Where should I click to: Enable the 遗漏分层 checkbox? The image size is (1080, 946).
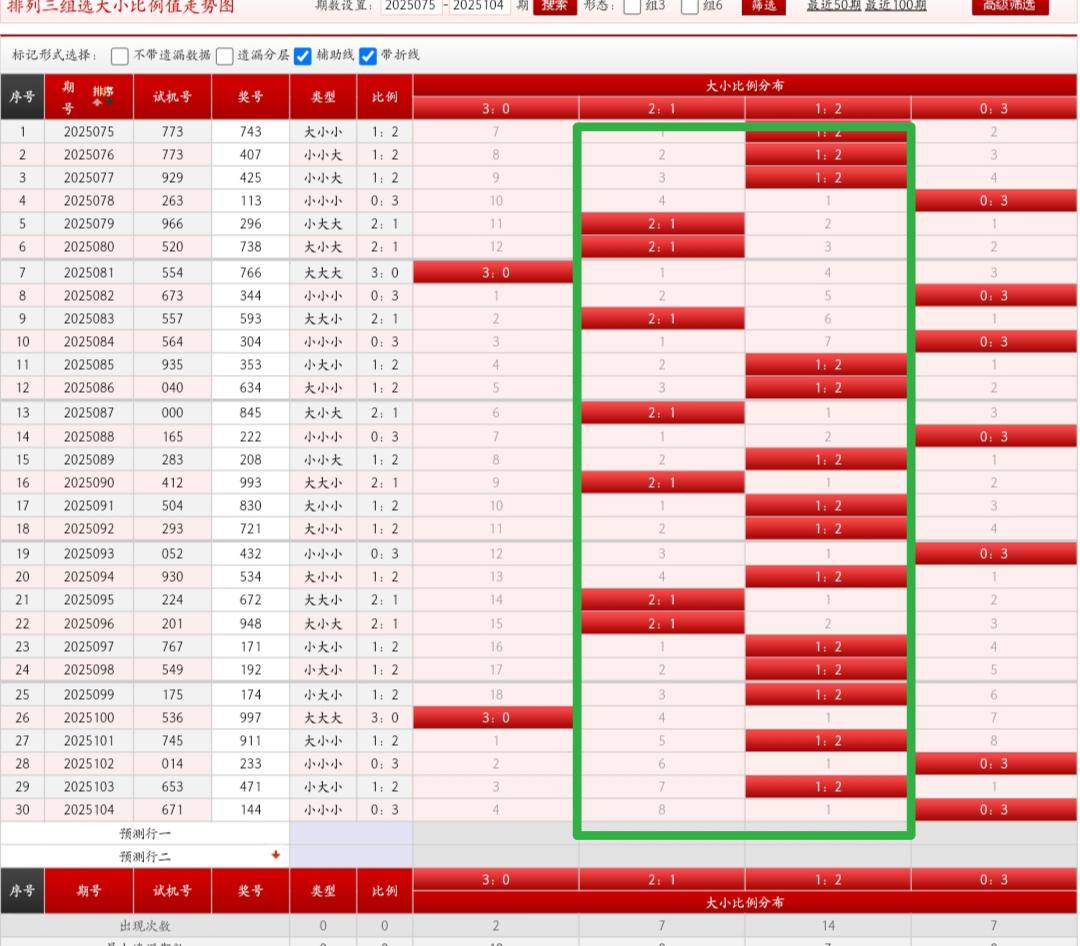pos(225,56)
